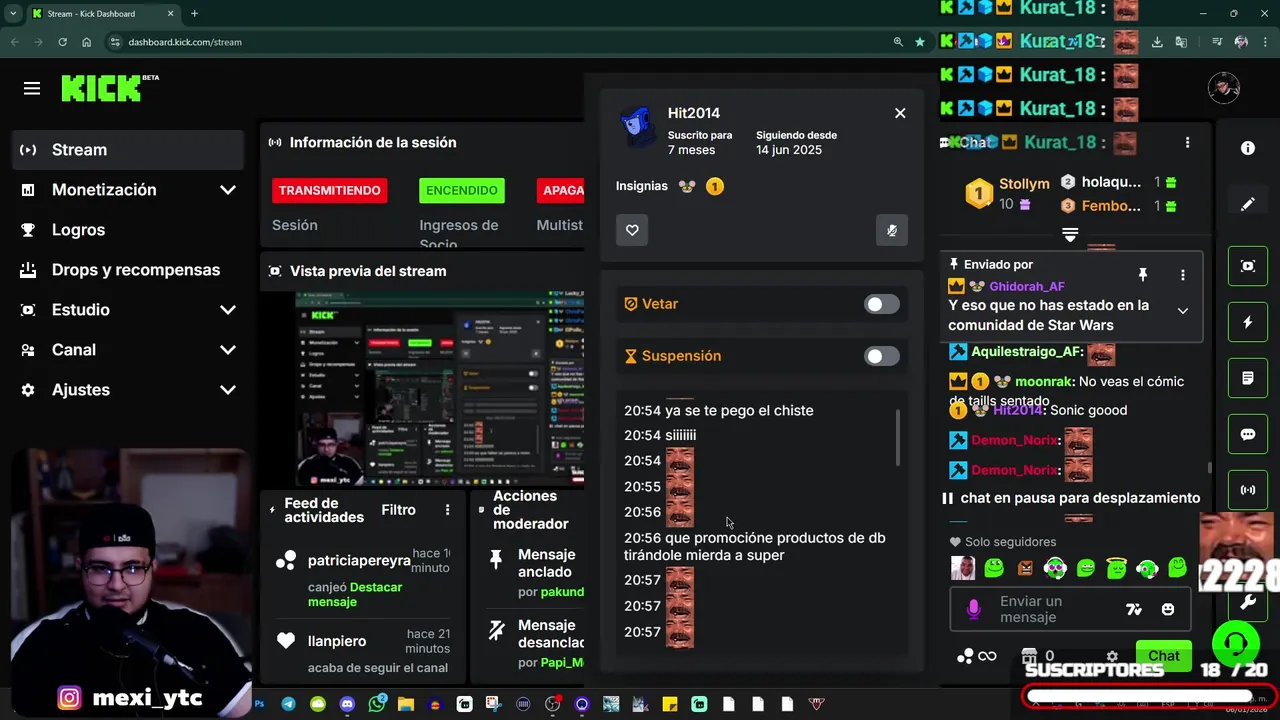1280x720 pixels.
Task: Open the Filtro option in activity feed
Action: pos(398,510)
